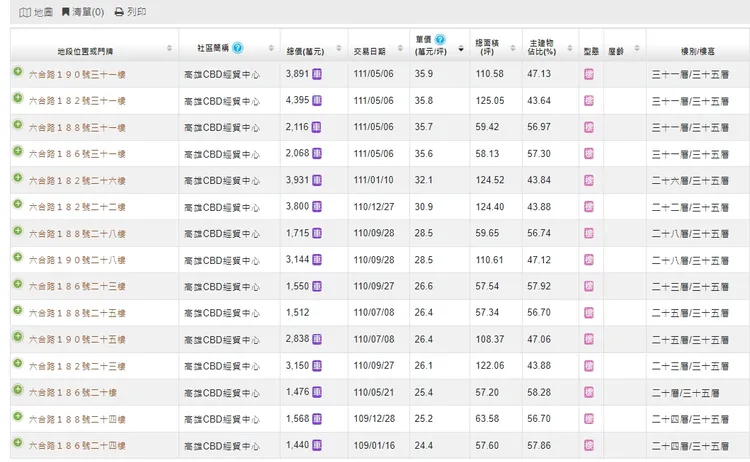Click the help icon beside 社區簡稱
This screenshot has height=462, width=750.
237,48
